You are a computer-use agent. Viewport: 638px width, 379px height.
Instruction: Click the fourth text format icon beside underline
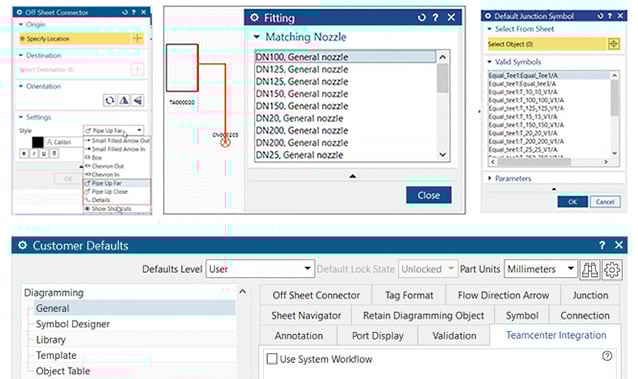click(x=54, y=153)
